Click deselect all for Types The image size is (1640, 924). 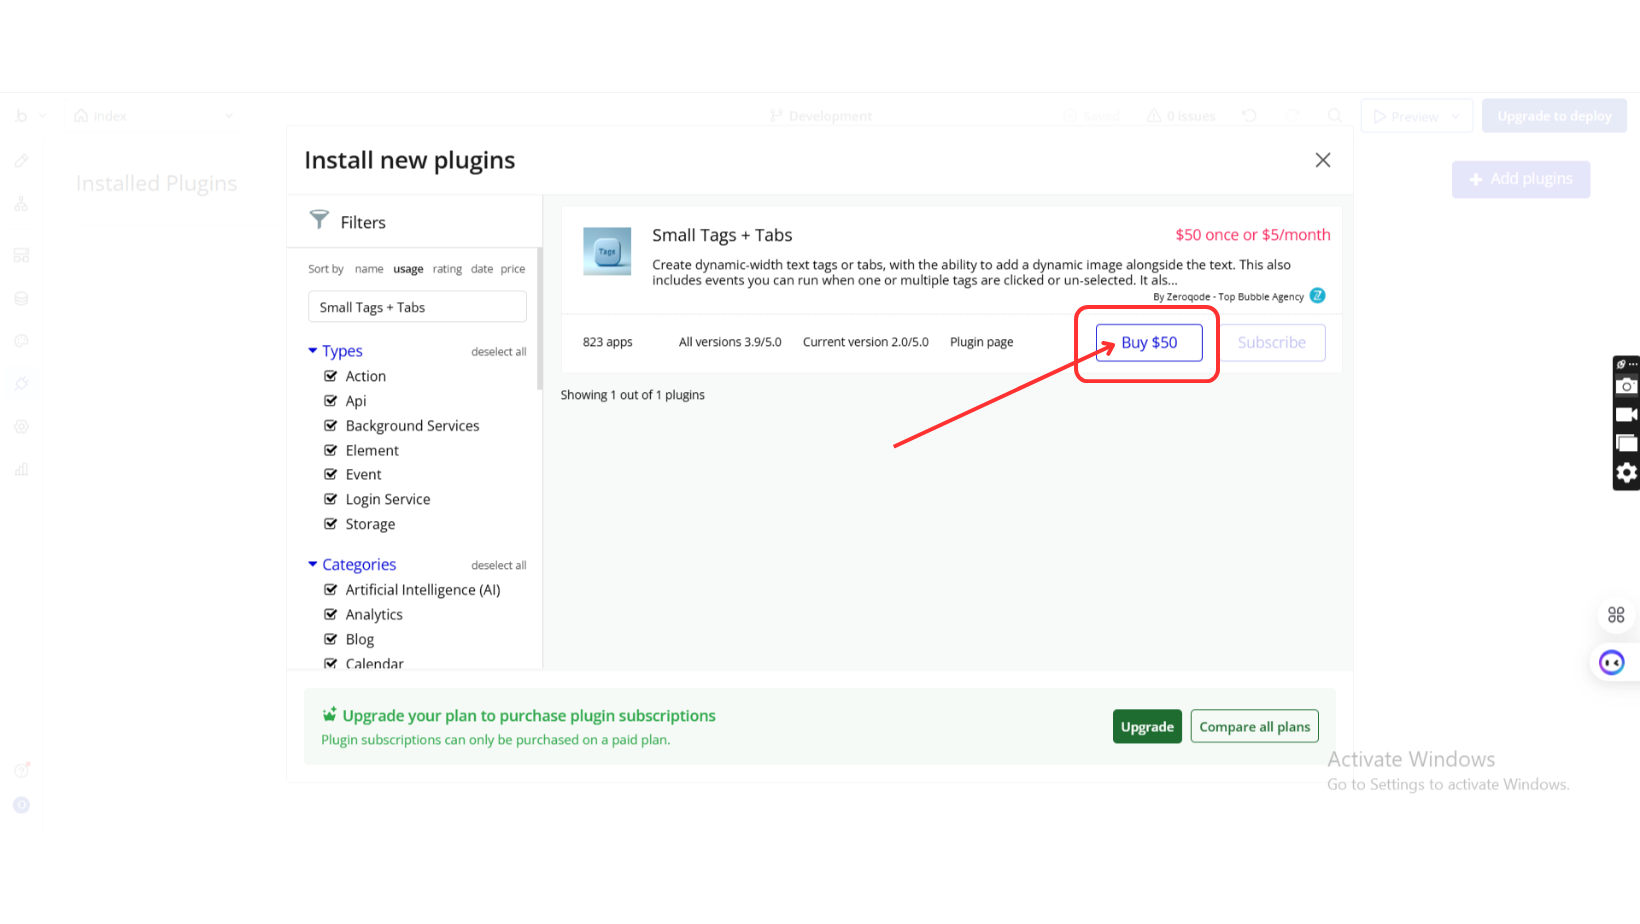pos(499,352)
